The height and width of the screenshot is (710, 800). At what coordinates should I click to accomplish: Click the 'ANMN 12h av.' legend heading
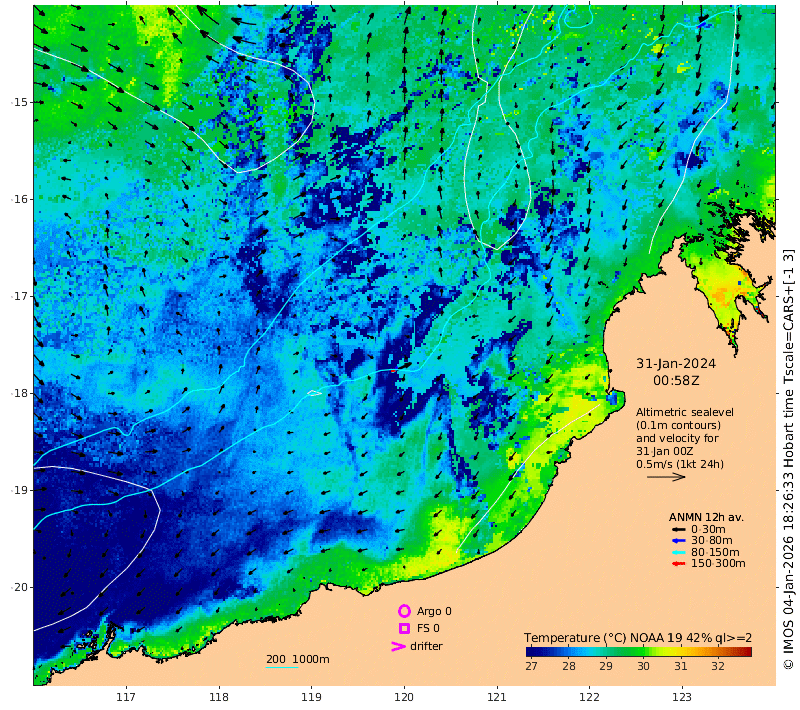pos(706,517)
